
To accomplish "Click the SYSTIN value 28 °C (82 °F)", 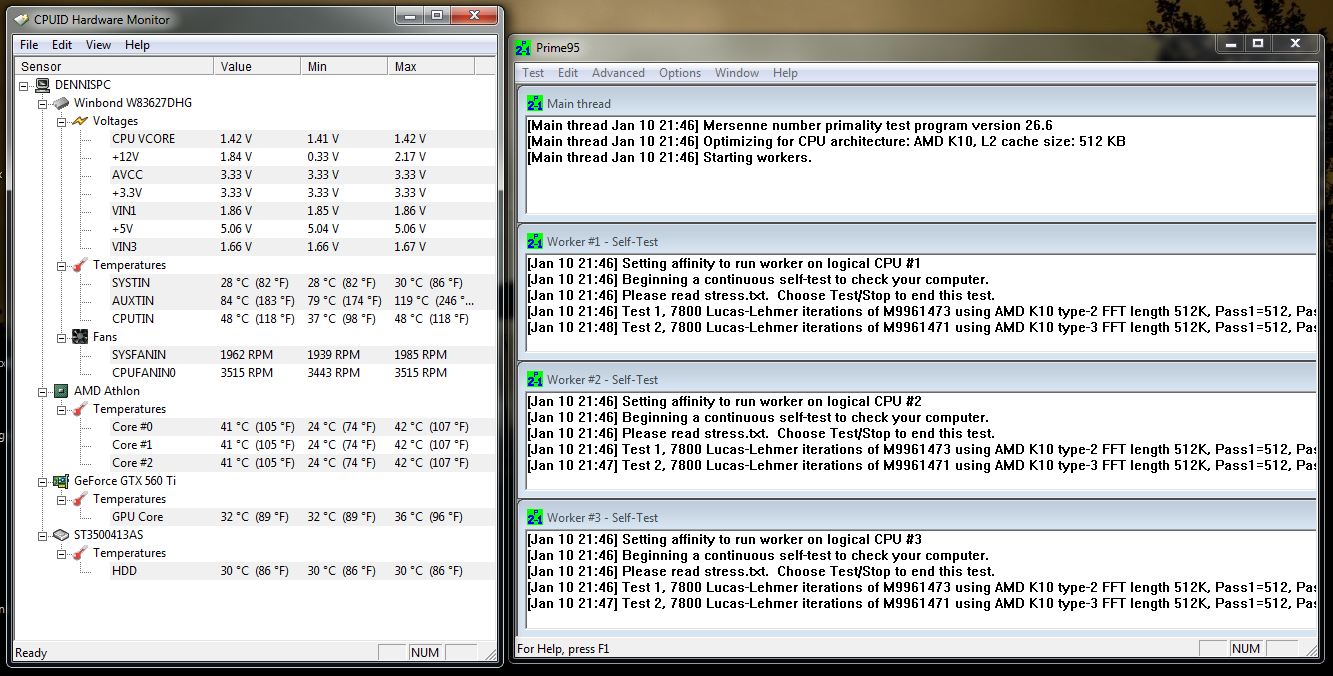I will coord(255,283).
